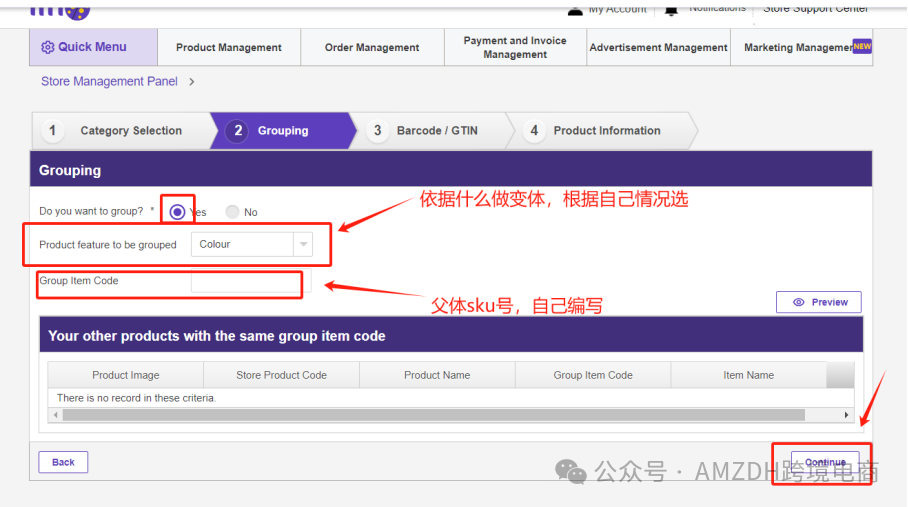Open Product Management menu
The image size is (908, 507).
(229, 47)
